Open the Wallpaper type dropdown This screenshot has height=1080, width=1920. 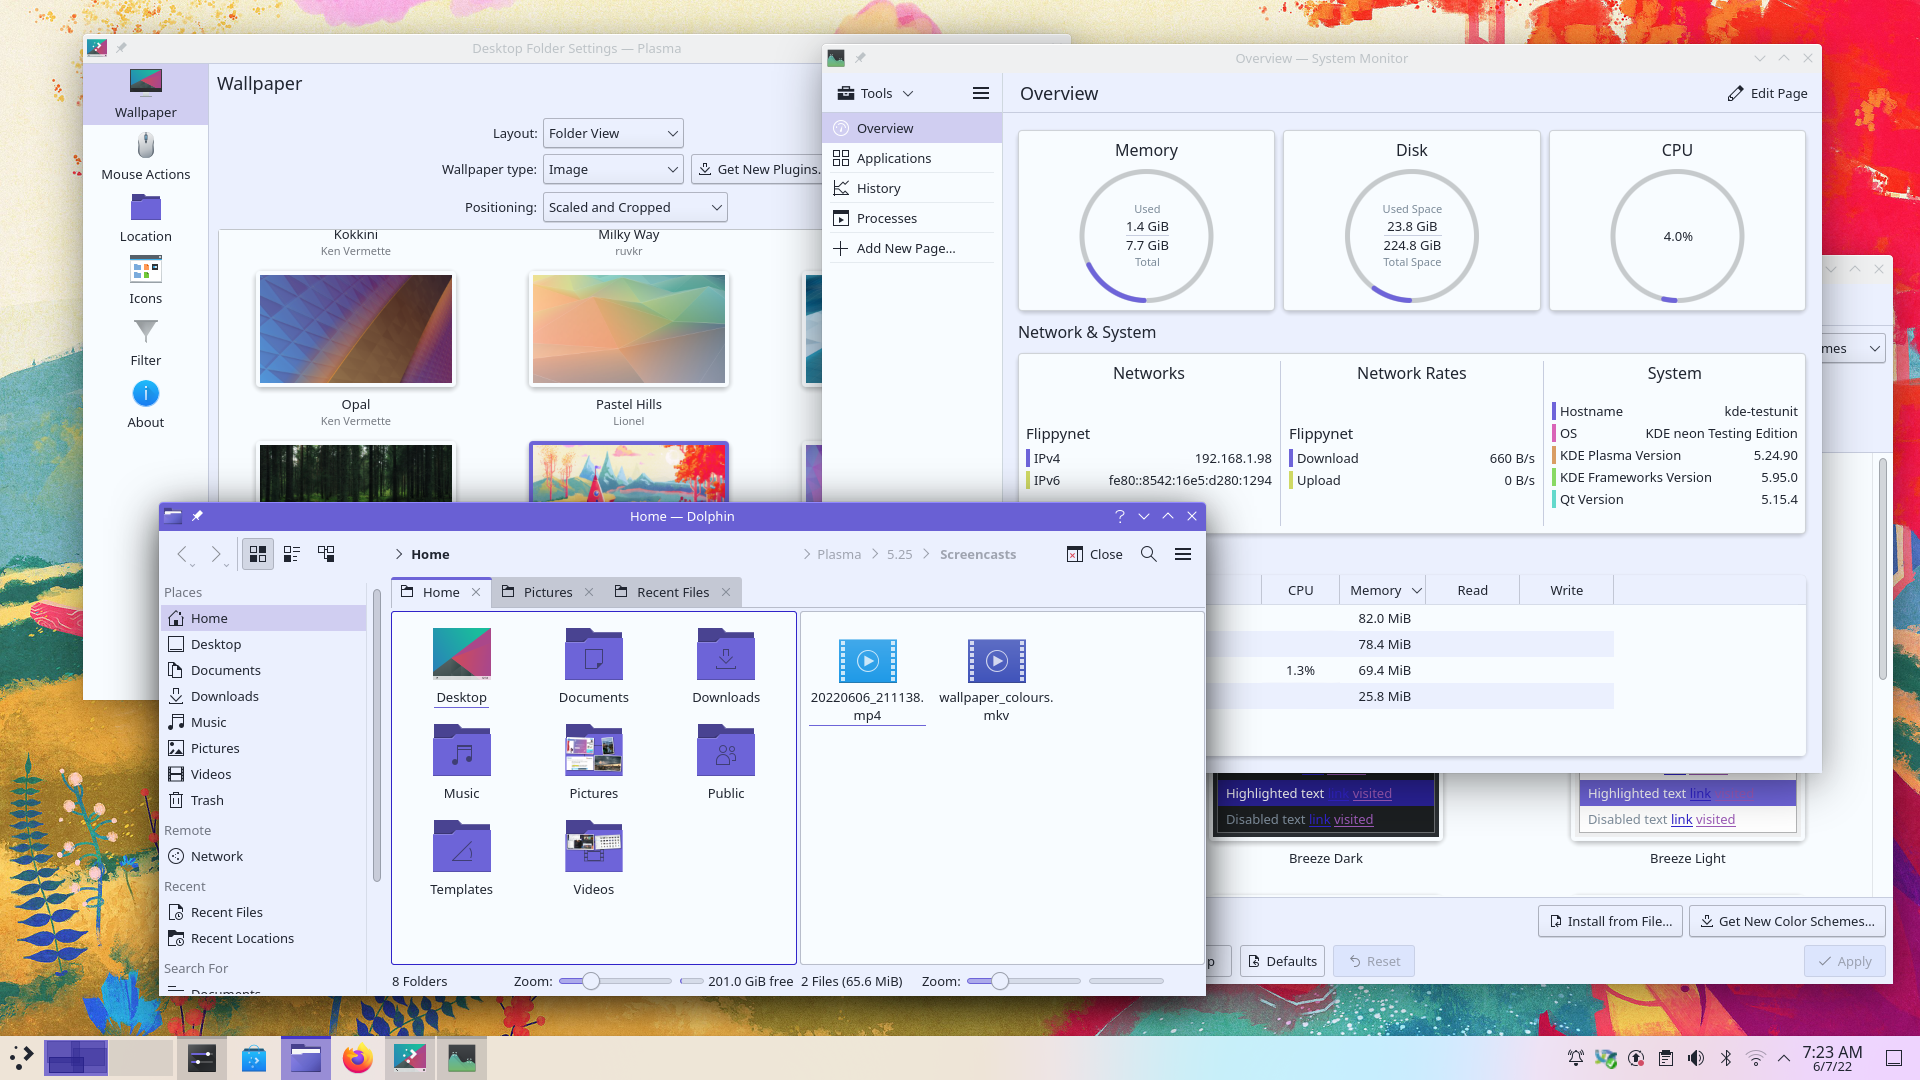613,169
